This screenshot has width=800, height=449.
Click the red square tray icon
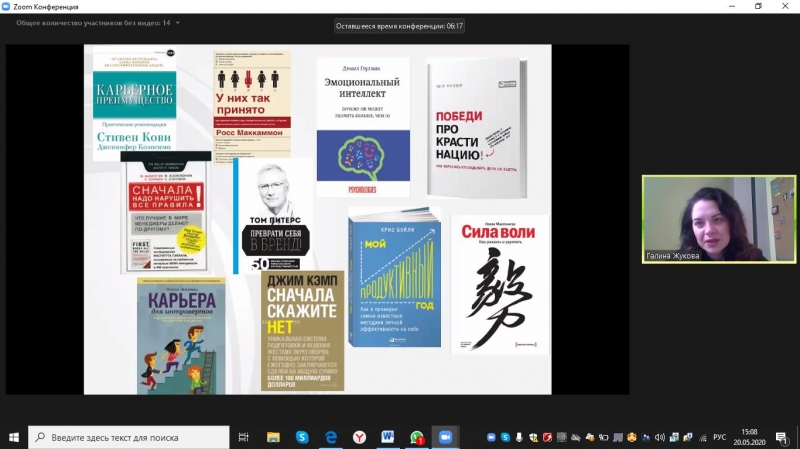coord(547,437)
